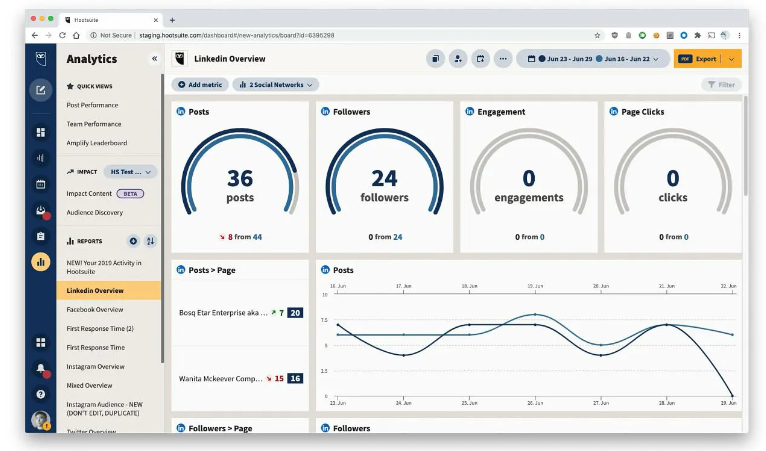The image size is (766, 451).
Task: Expand the Export options arrow
Action: click(731, 59)
